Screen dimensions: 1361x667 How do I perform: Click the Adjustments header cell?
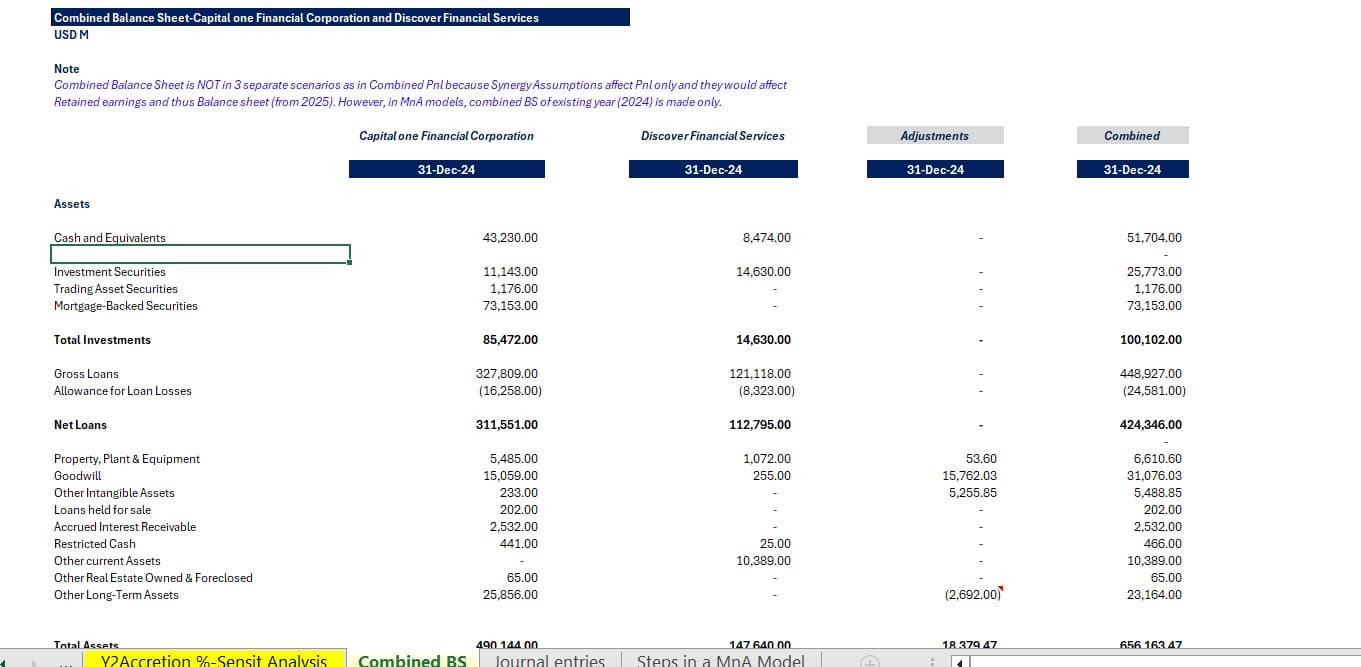point(935,135)
